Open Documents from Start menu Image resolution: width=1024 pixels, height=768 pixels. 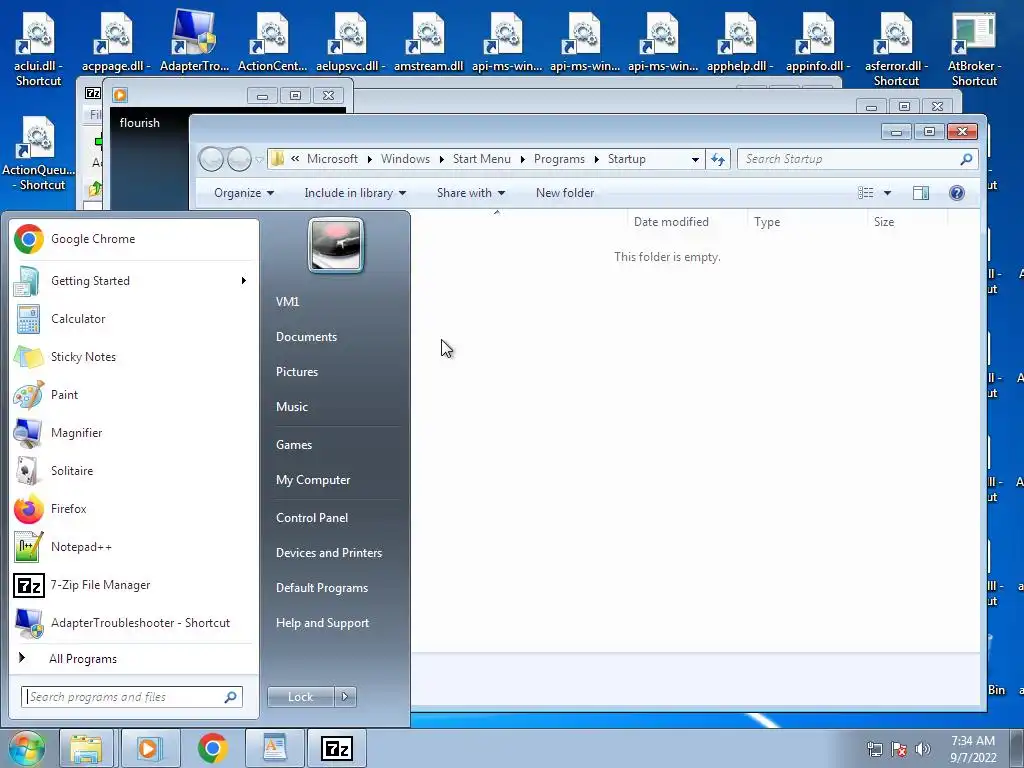306,337
